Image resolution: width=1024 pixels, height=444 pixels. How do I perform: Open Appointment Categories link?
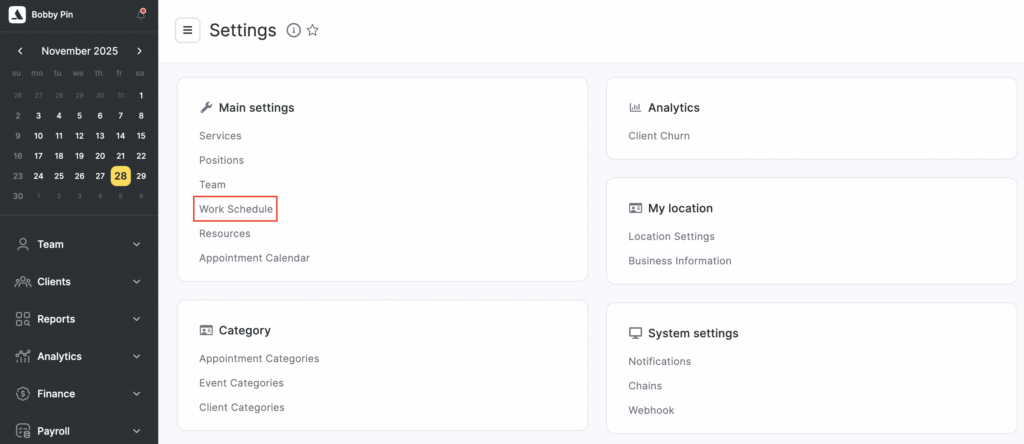coord(259,358)
